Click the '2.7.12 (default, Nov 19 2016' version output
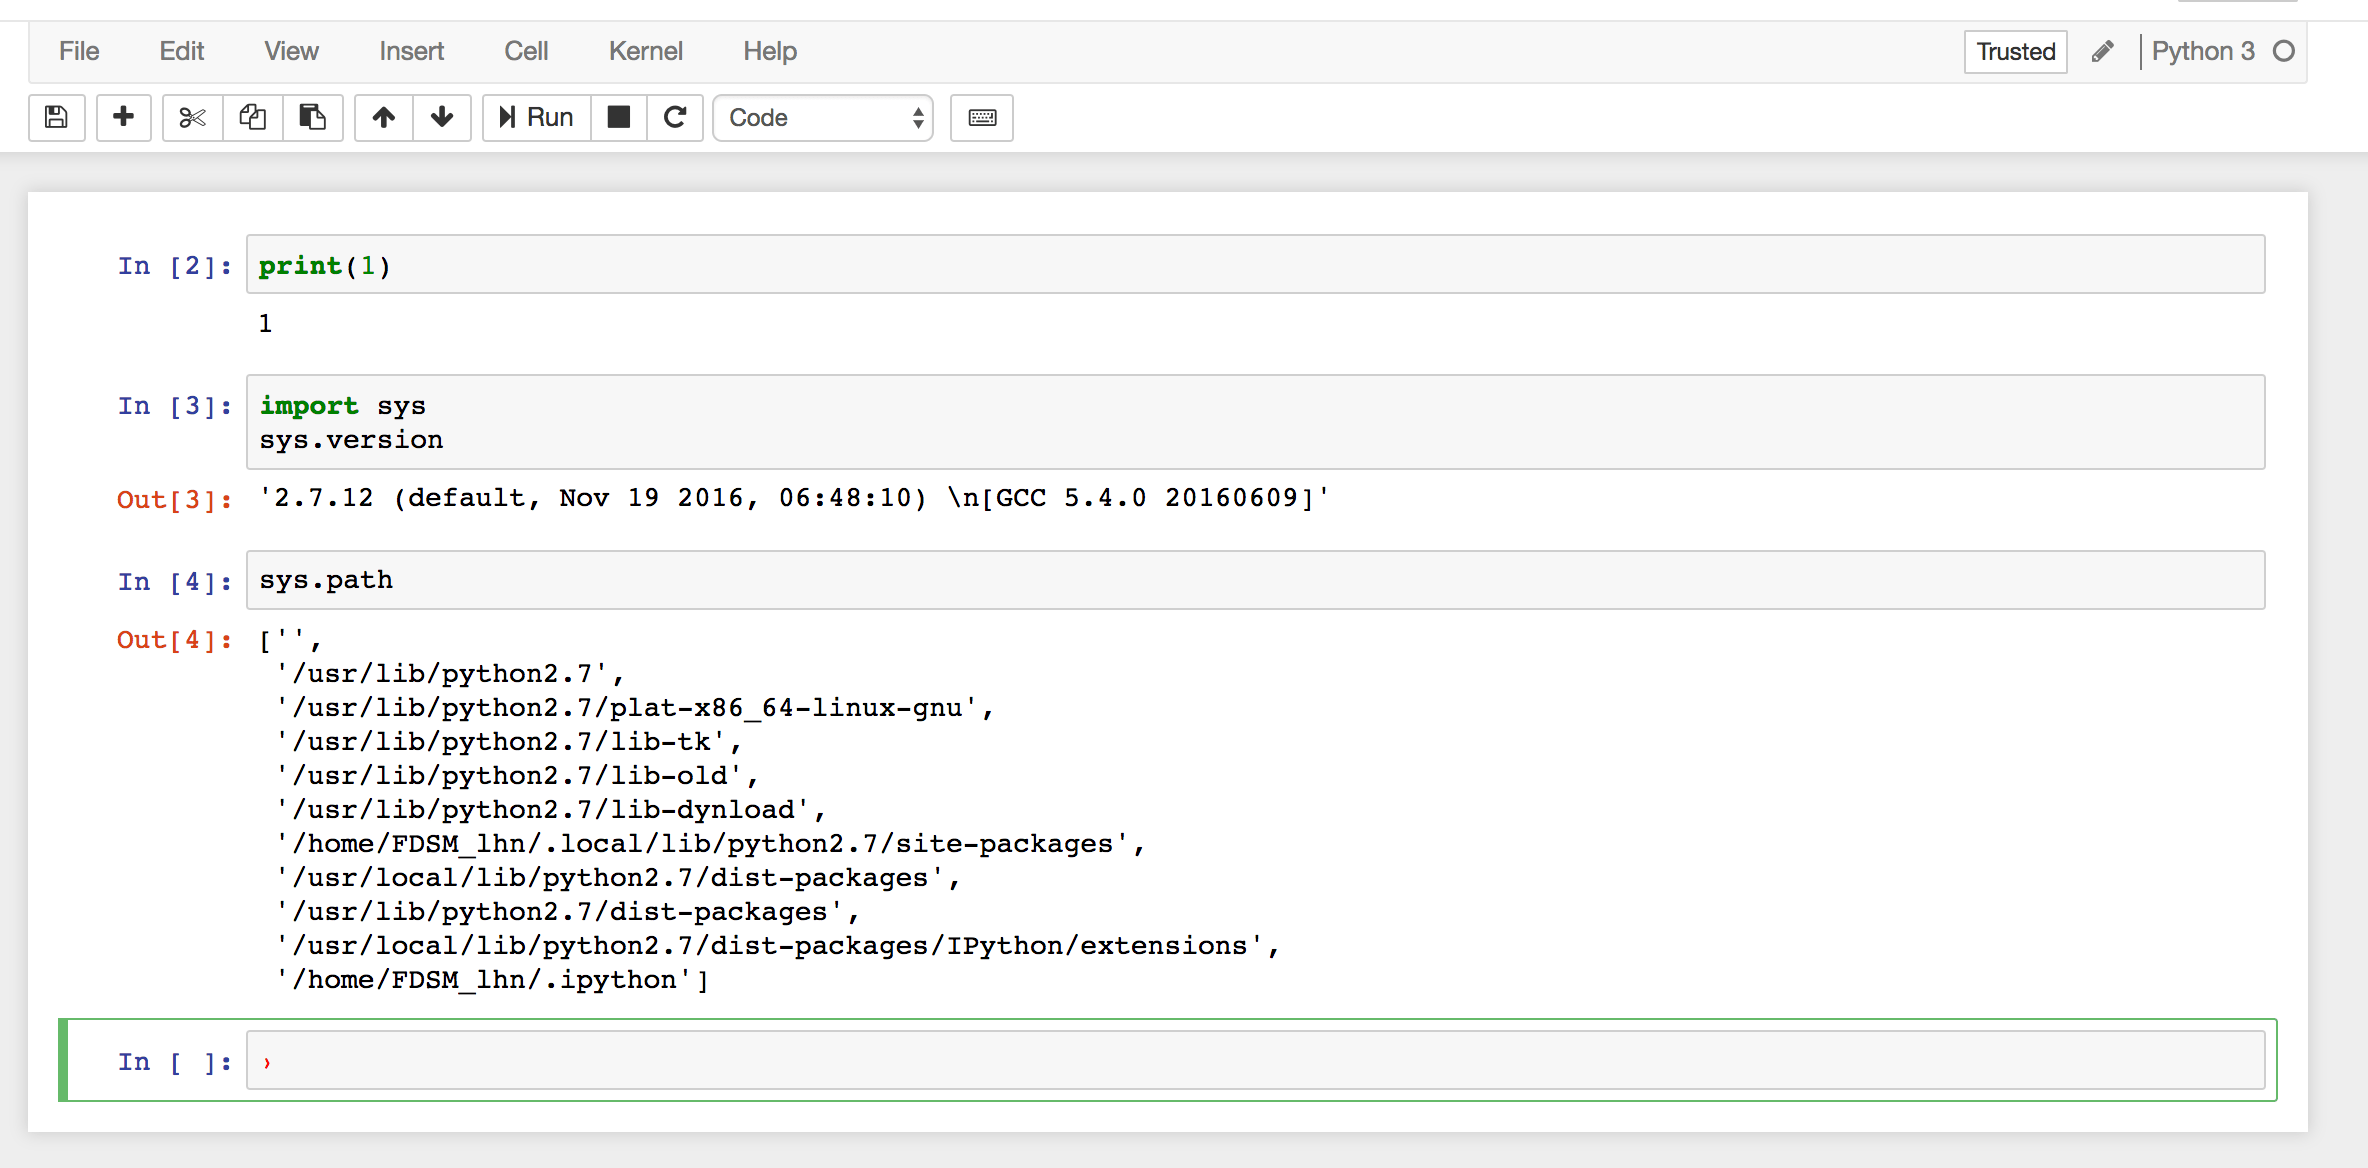 click(795, 497)
